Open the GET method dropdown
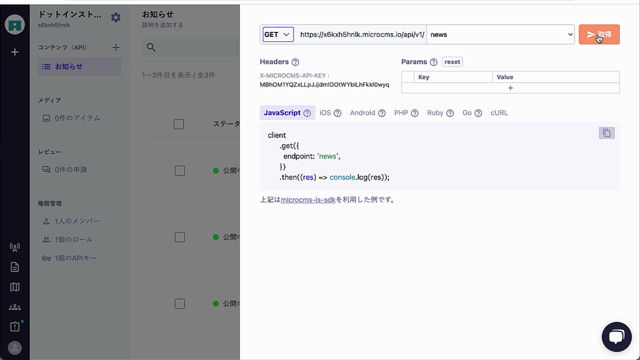The image size is (640, 360). pyautogui.click(x=278, y=35)
